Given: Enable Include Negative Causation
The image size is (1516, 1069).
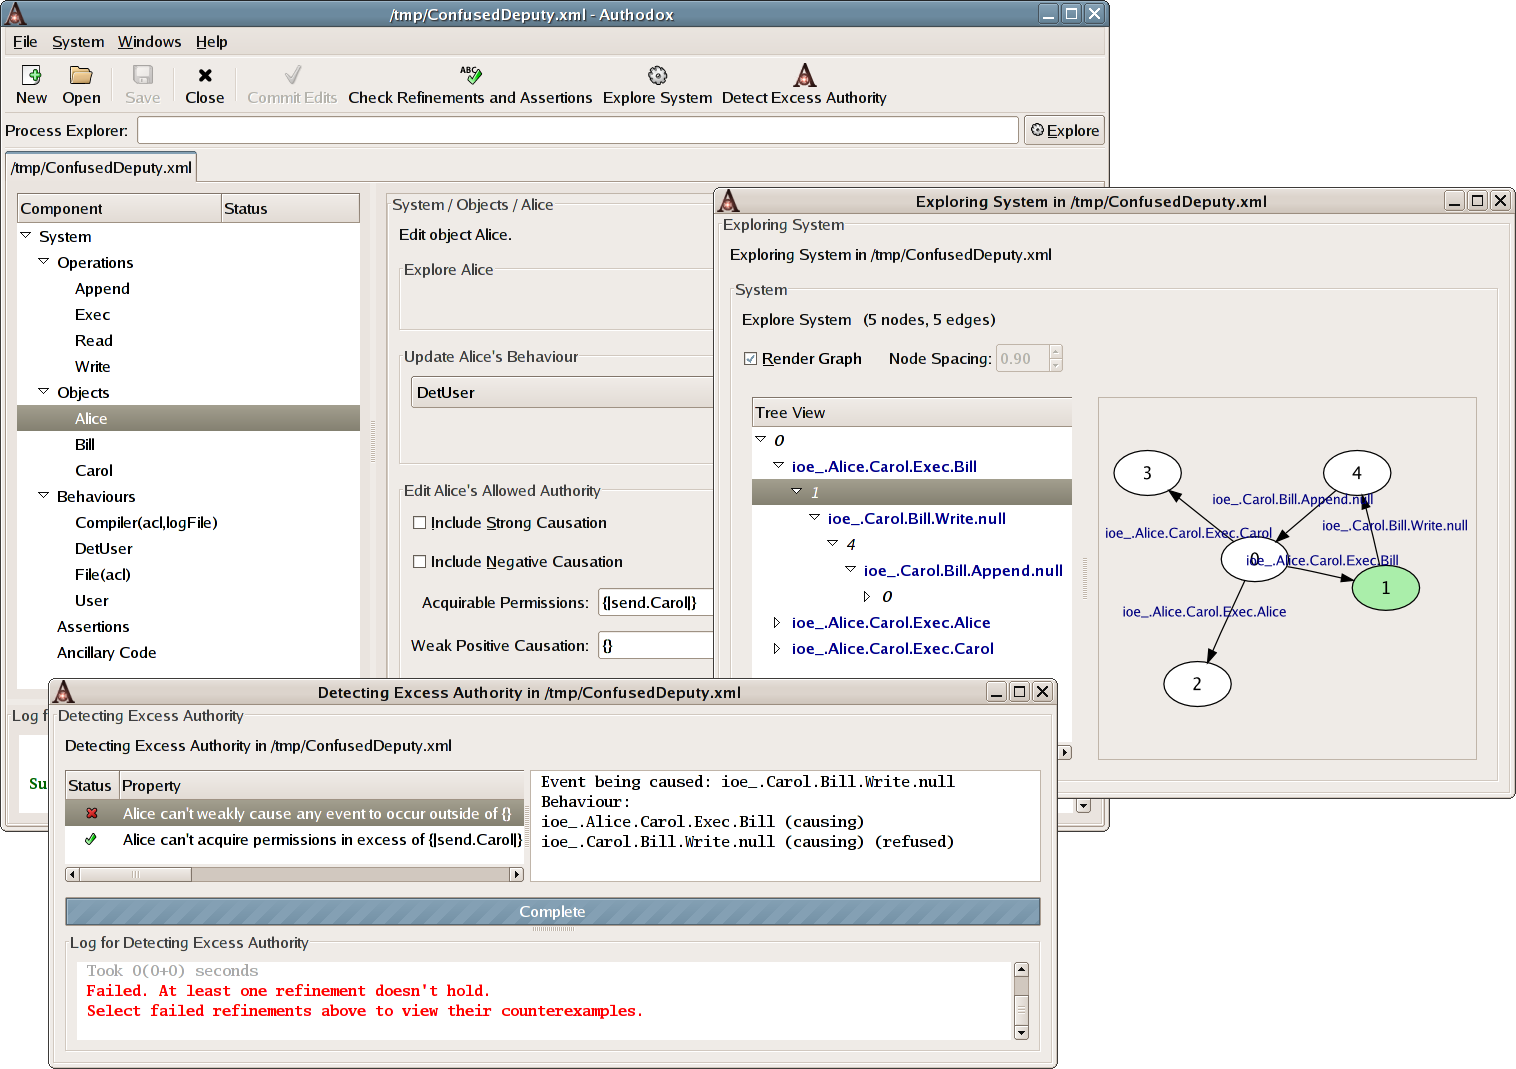Looking at the screenshot, I should pos(420,561).
